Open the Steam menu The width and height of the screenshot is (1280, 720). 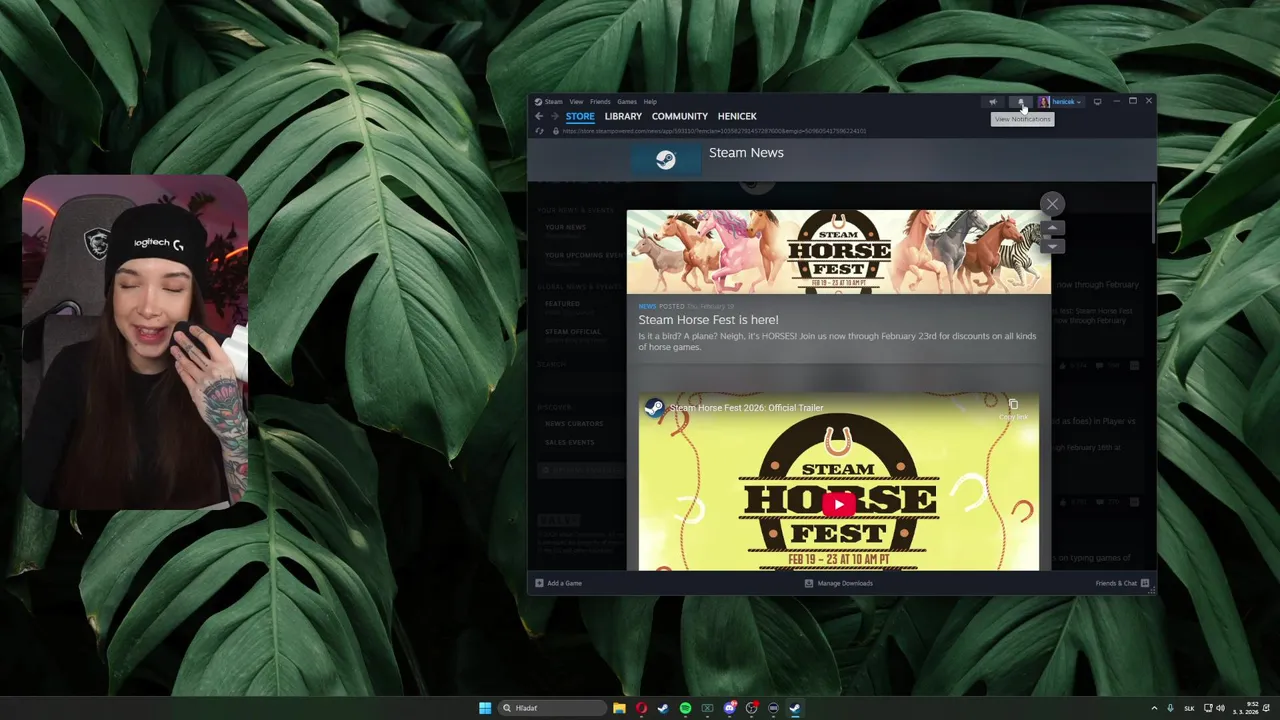(x=549, y=101)
